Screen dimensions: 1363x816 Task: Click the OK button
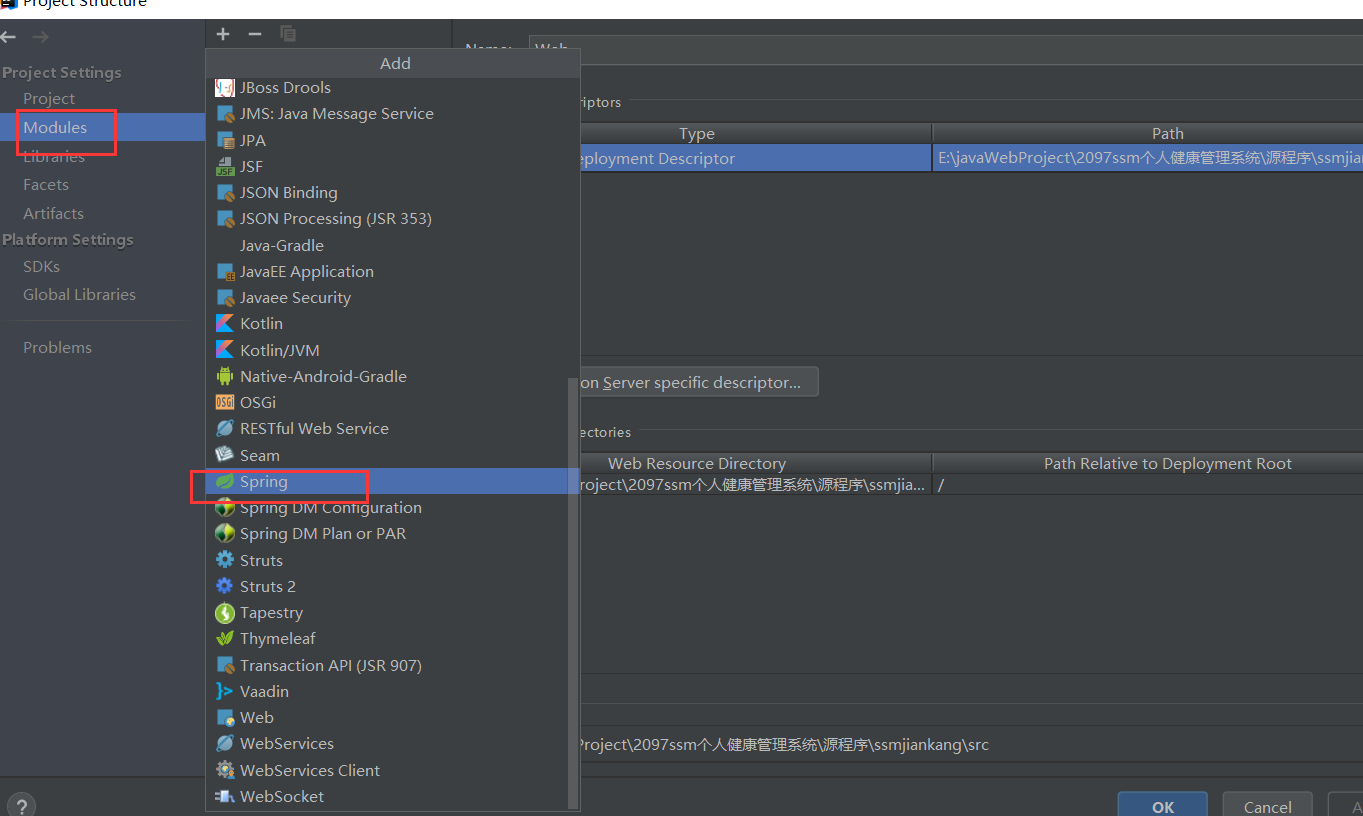tap(1163, 805)
